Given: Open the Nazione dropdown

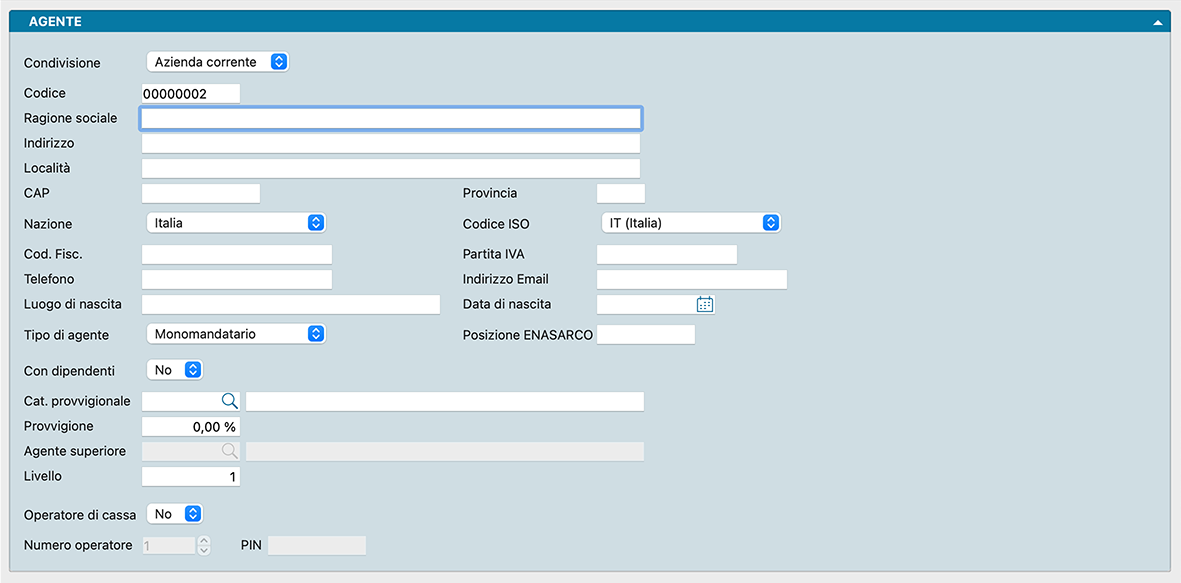Looking at the screenshot, I should [236, 223].
